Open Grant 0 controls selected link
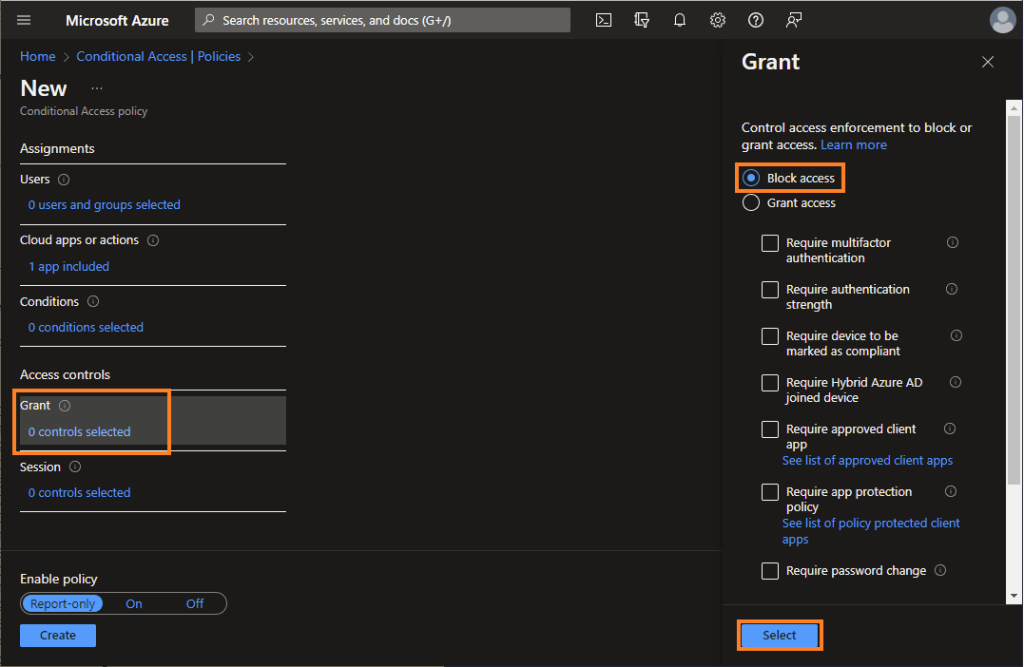This screenshot has height=667, width=1024. (79, 432)
